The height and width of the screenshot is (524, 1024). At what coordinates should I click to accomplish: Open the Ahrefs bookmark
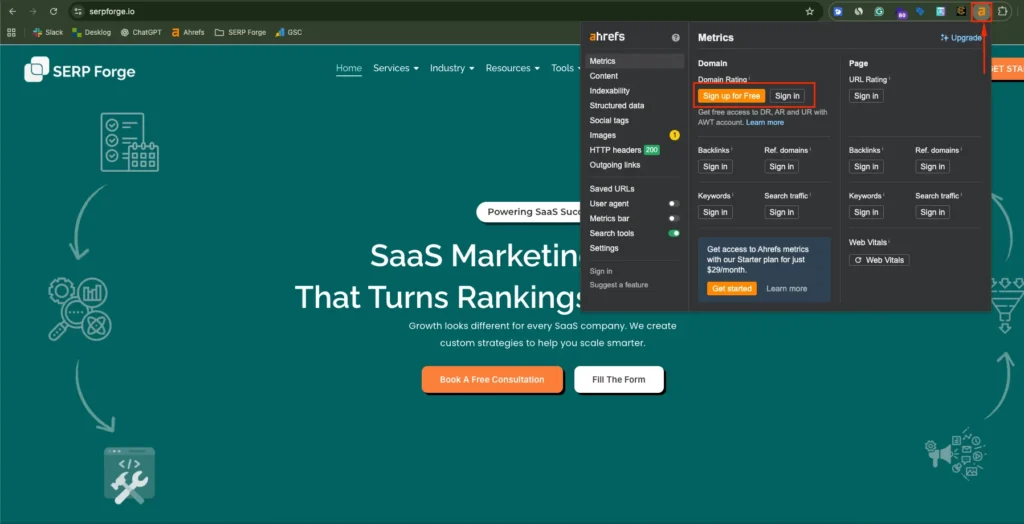(x=188, y=32)
